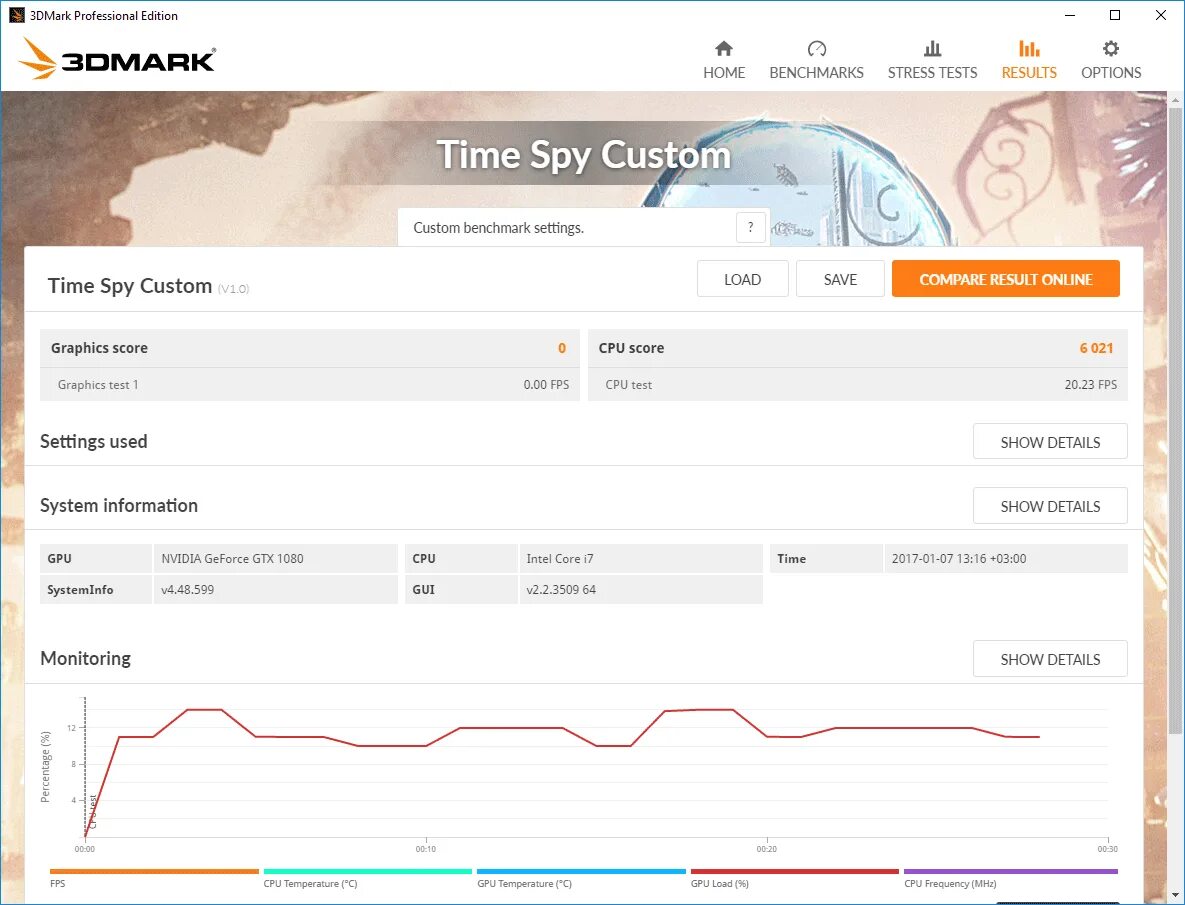Click the Time Spy Custom banner title
Screen dimensions: 1185x905
(583, 156)
